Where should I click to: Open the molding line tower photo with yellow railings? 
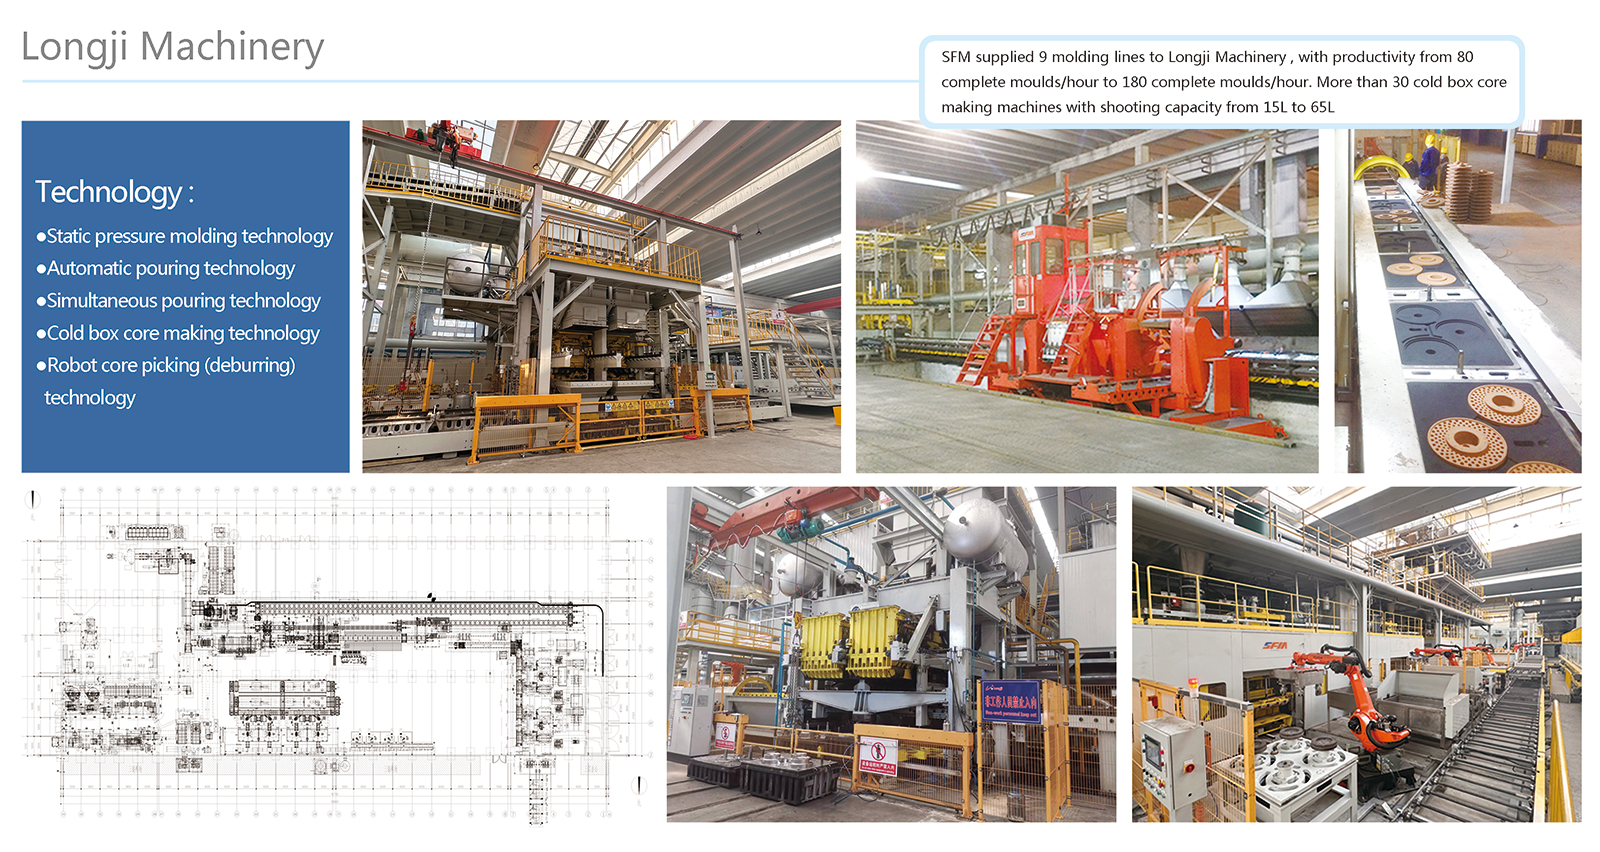(601, 296)
